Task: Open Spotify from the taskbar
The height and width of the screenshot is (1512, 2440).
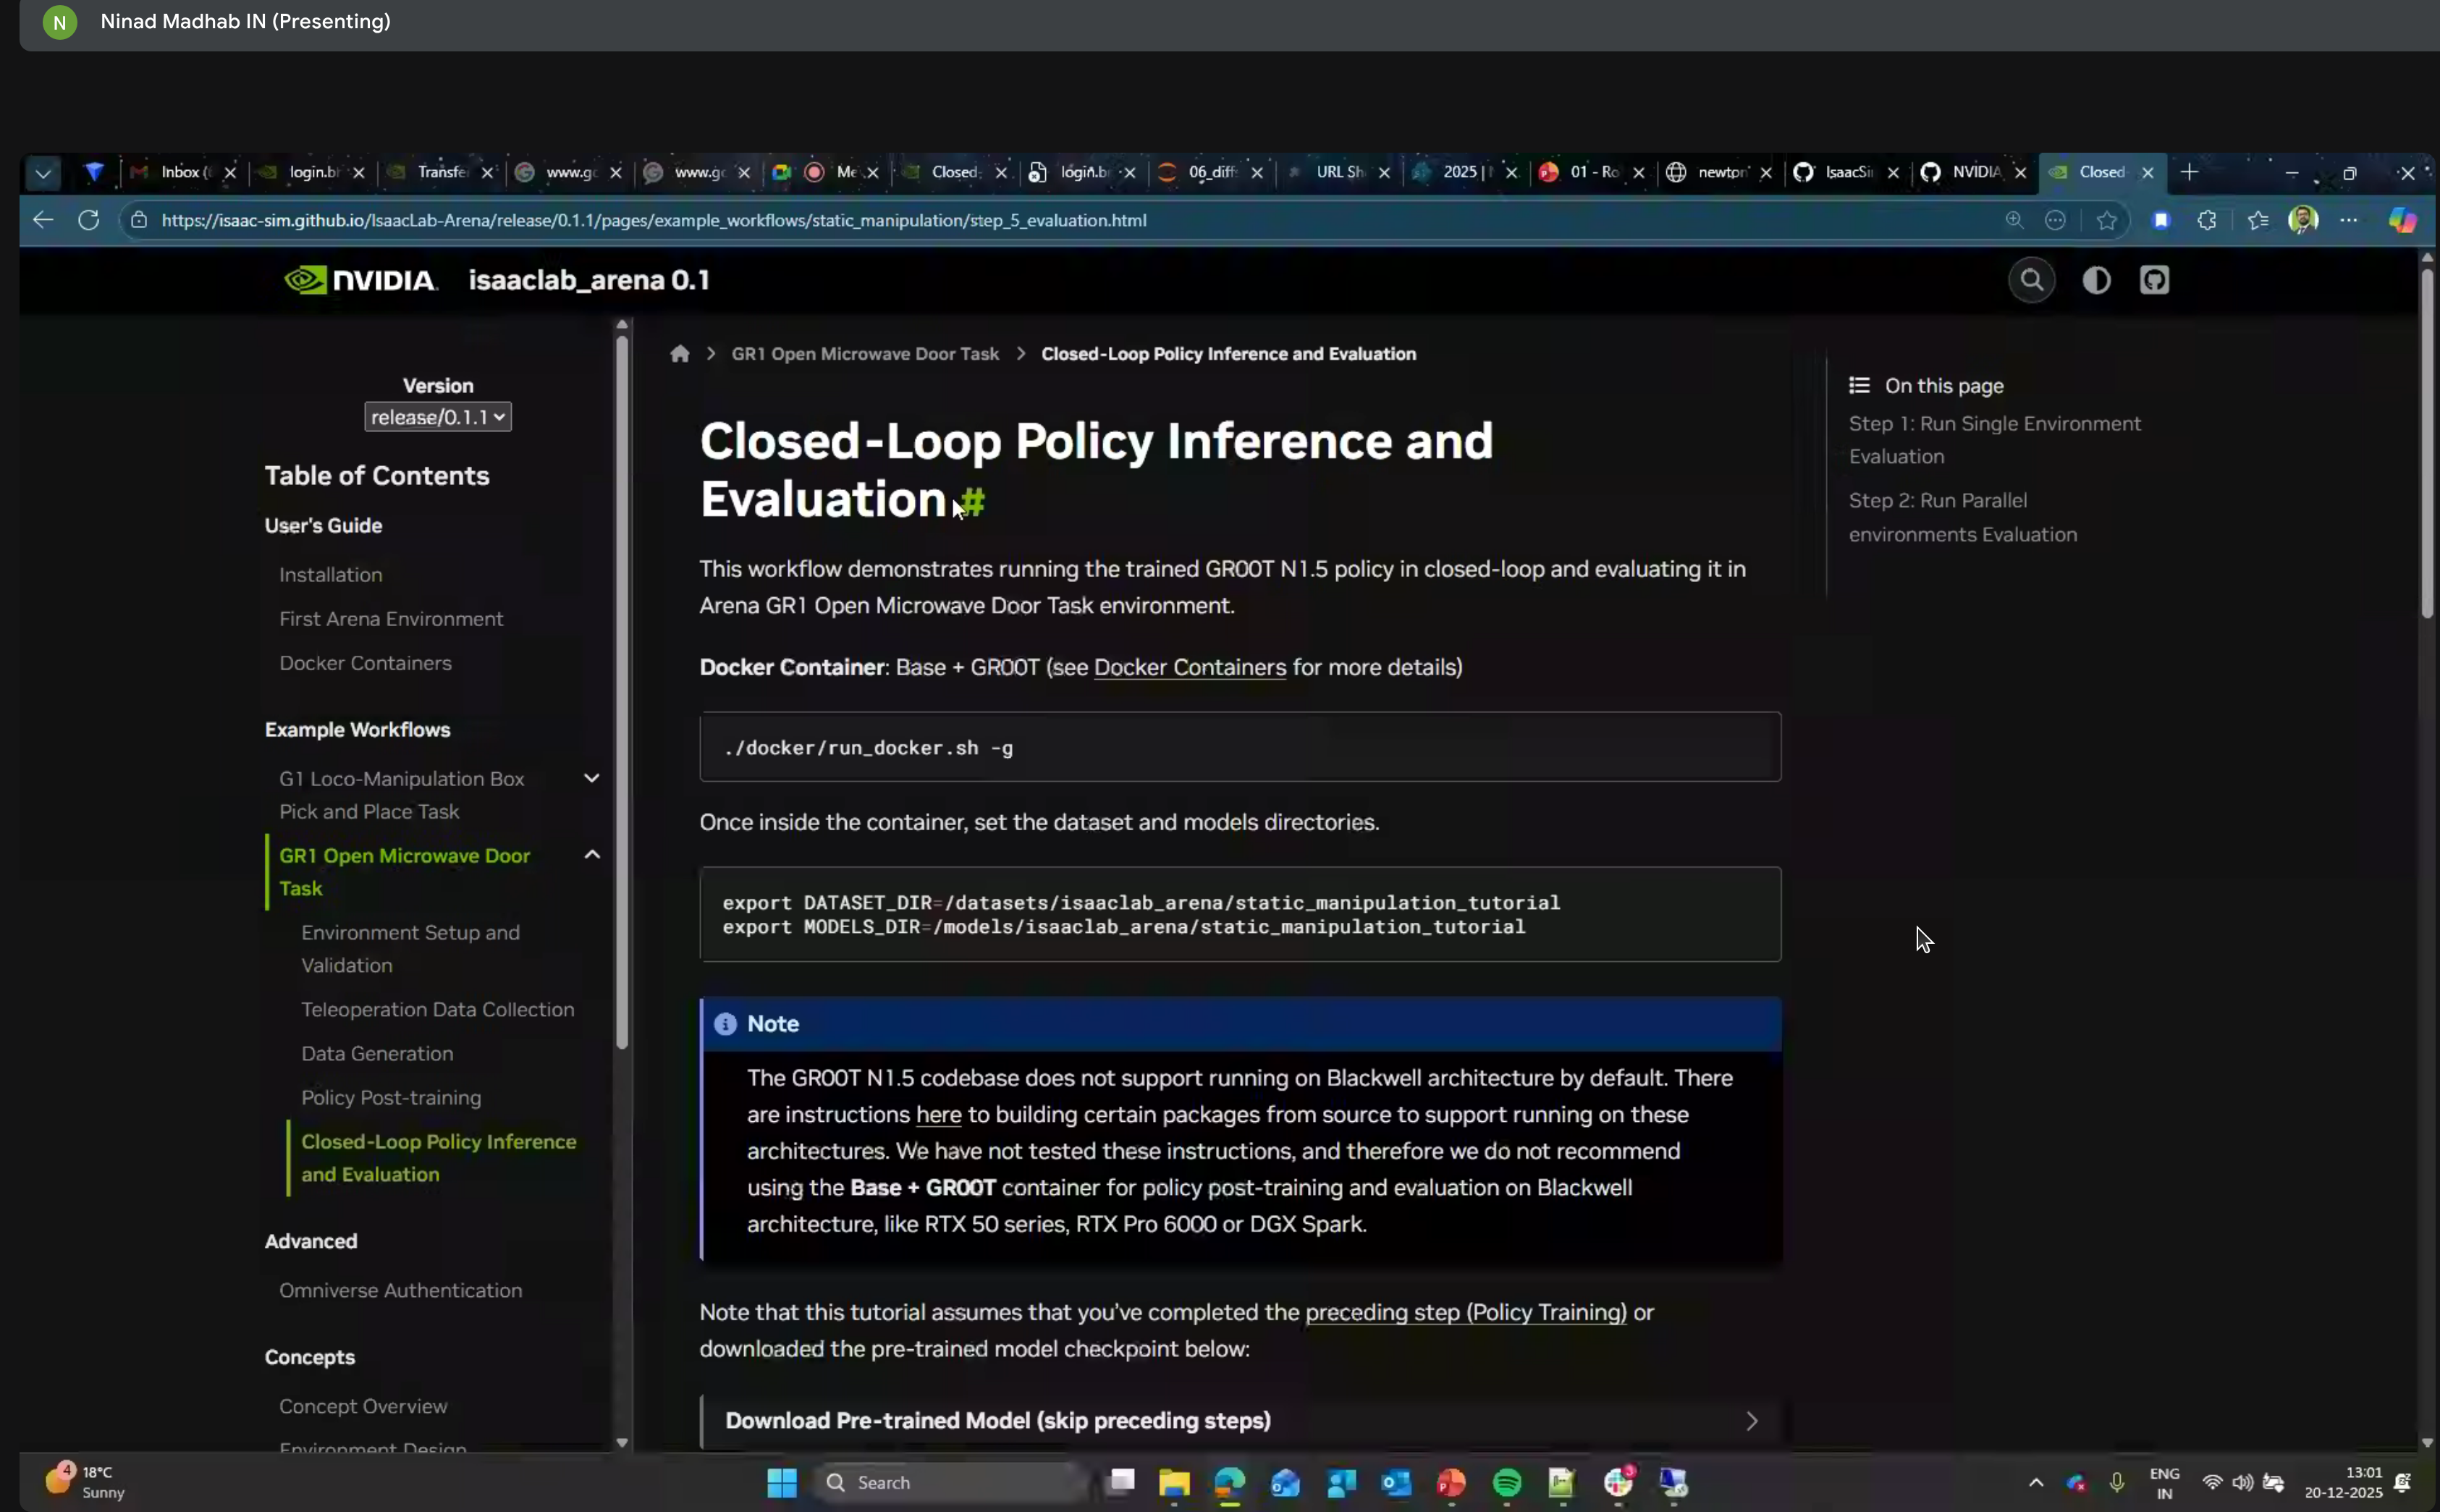Action: click(x=1506, y=1482)
